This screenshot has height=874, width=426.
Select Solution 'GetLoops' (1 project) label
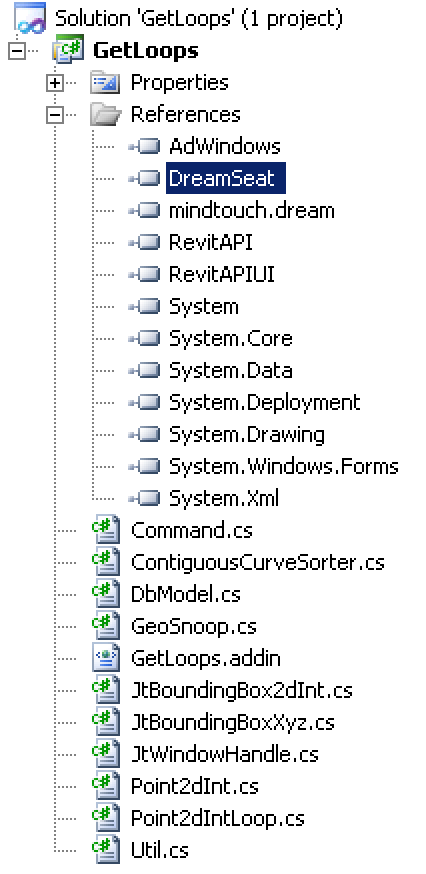click(199, 19)
